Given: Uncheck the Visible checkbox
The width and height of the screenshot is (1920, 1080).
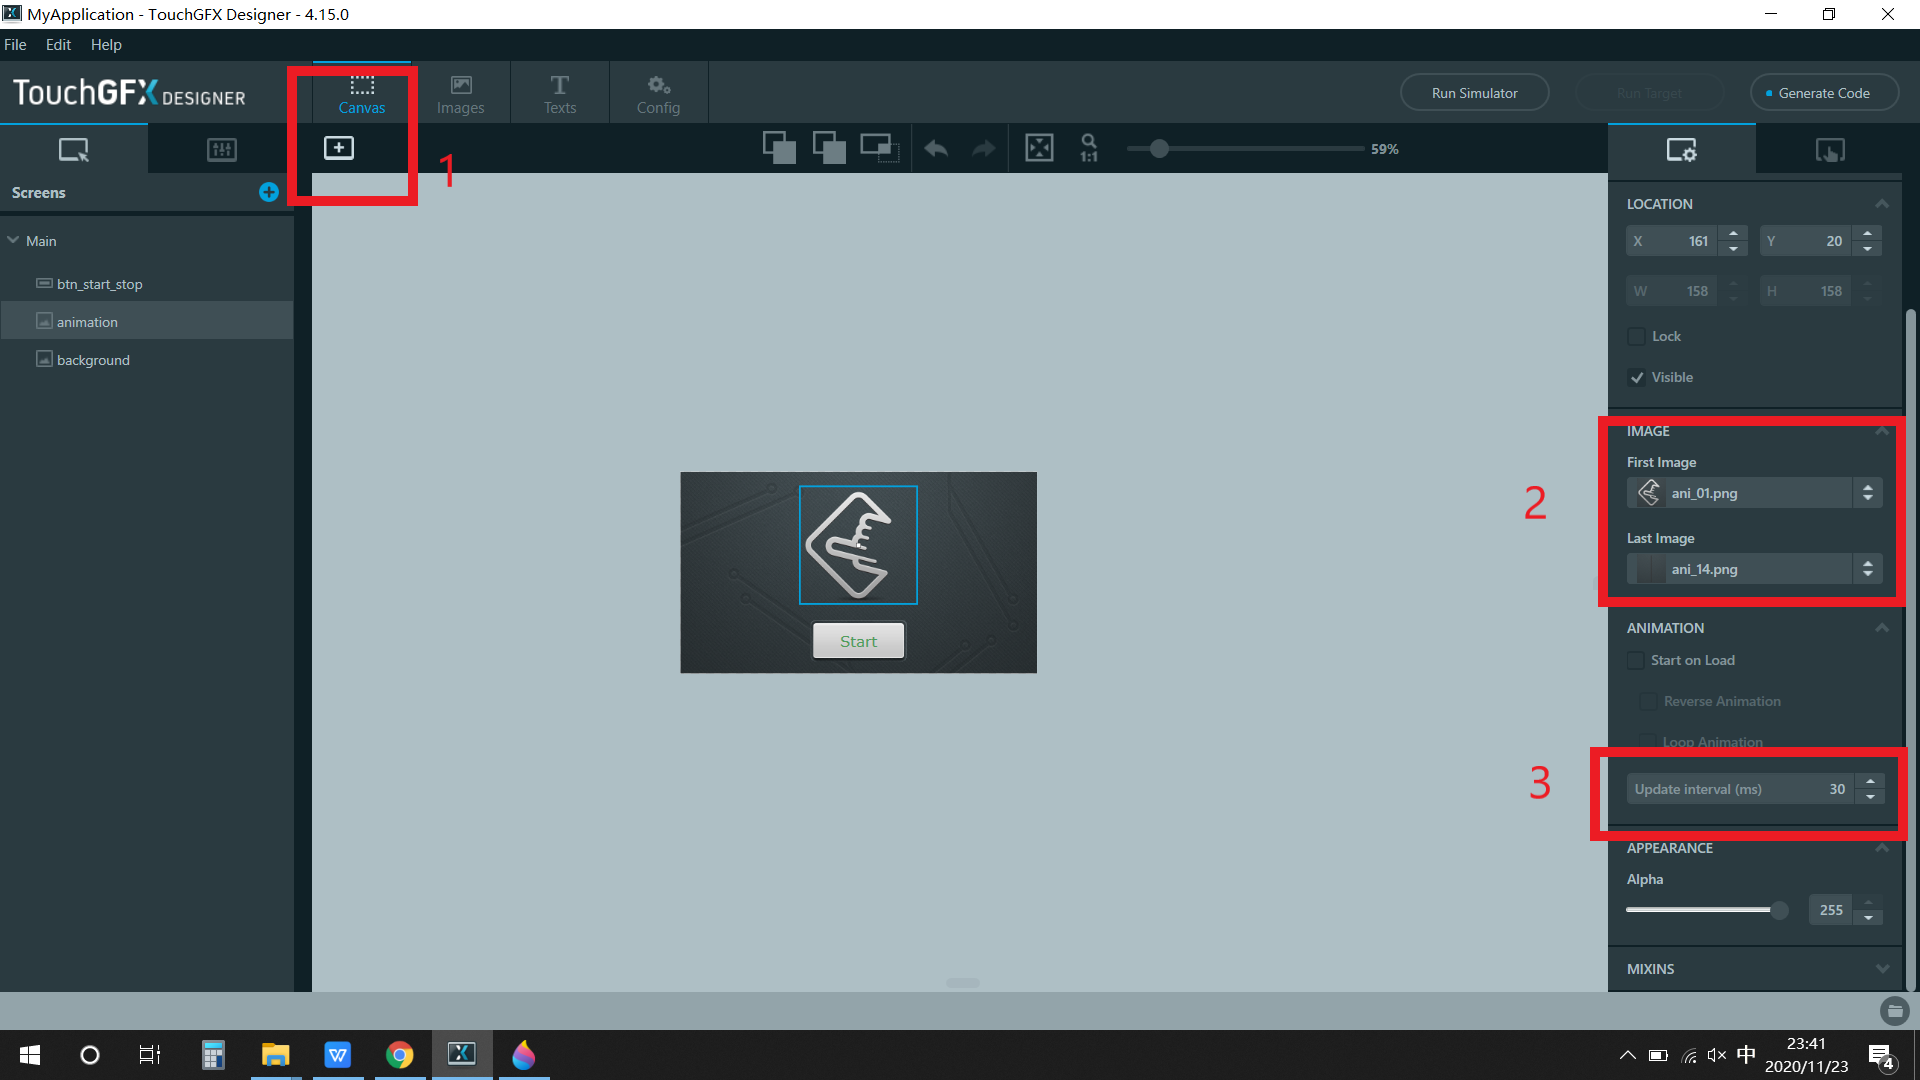Looking at the screenshot, I should (x=1637, y=377).
